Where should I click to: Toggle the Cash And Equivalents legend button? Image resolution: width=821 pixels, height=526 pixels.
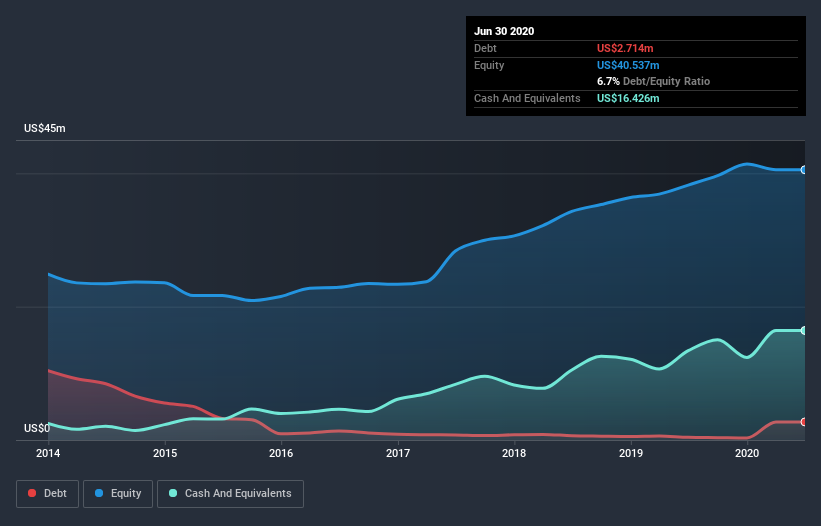(230, 494)
